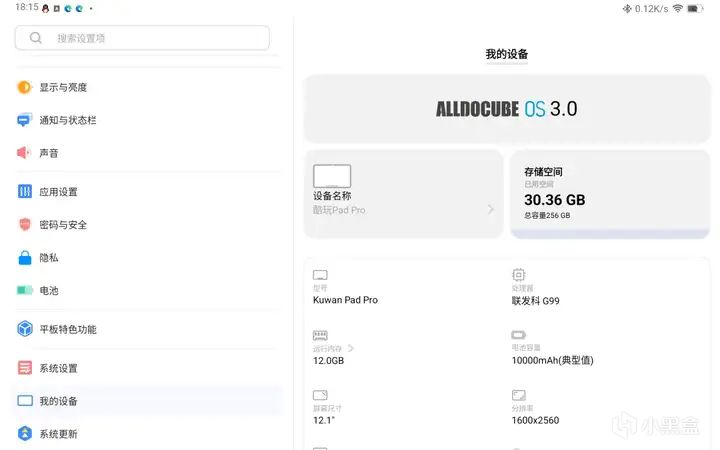Click the Sound speaker icon

[x=25, y=153]
